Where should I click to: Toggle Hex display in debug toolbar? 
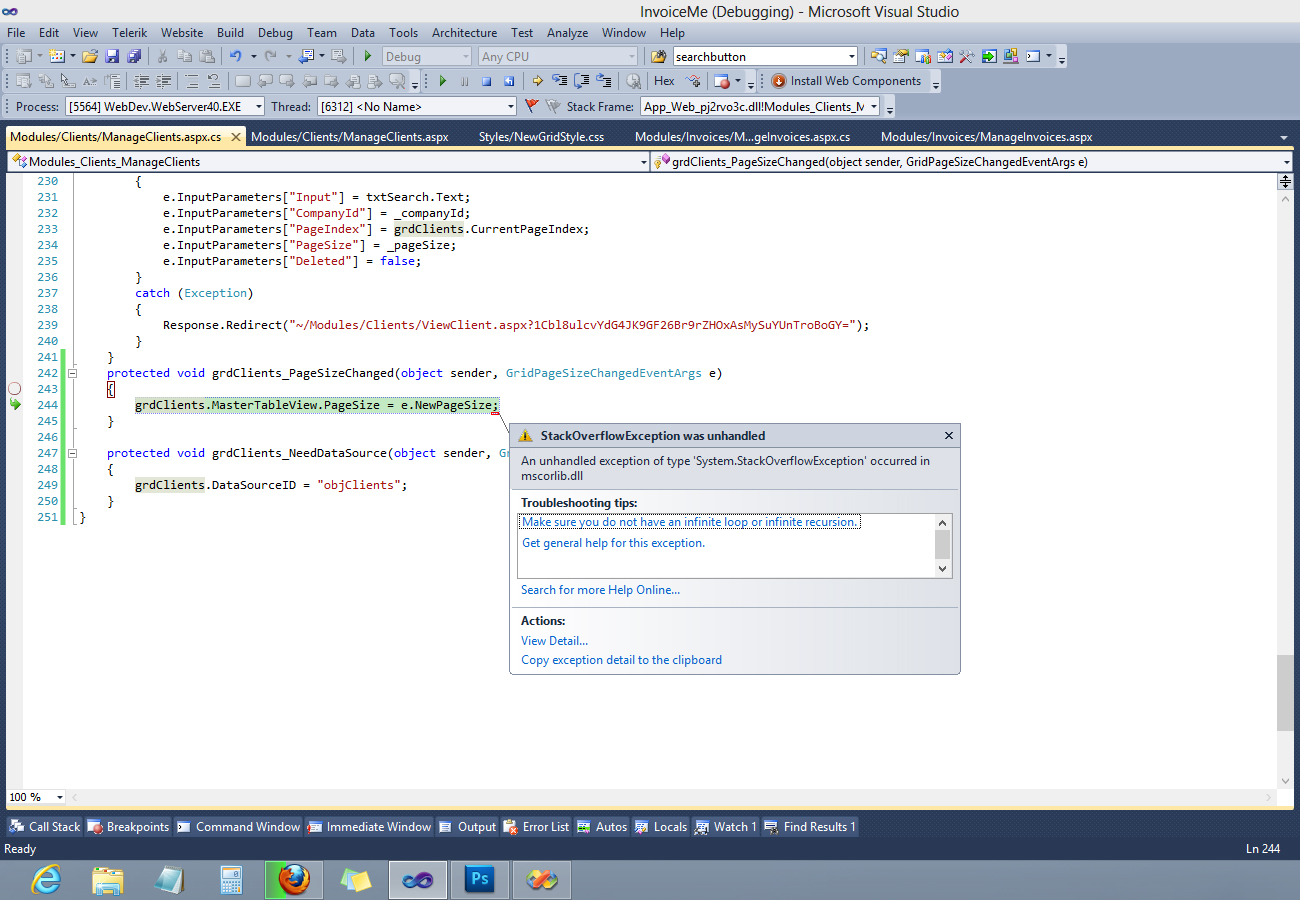[664, 81]
